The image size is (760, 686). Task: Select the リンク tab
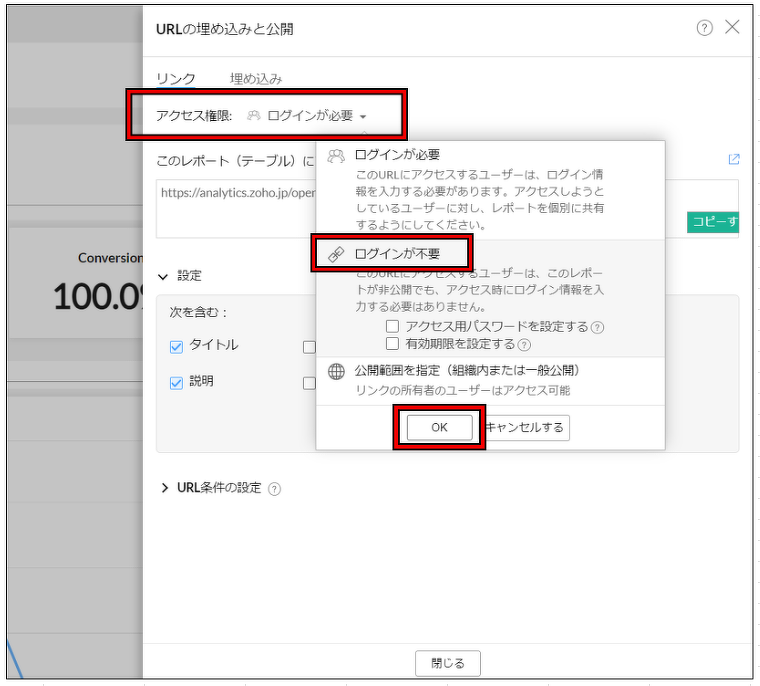[x=176, y=79]
